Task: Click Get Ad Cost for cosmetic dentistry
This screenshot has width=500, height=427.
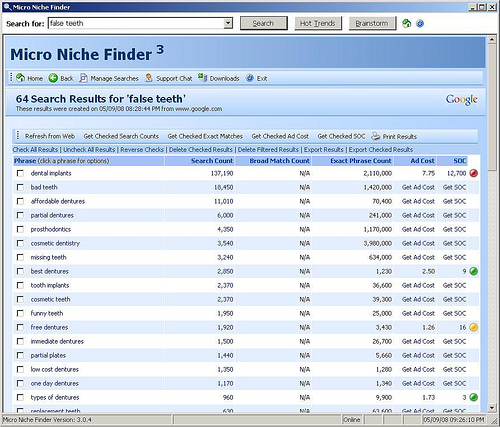Action: pos(418,243)
